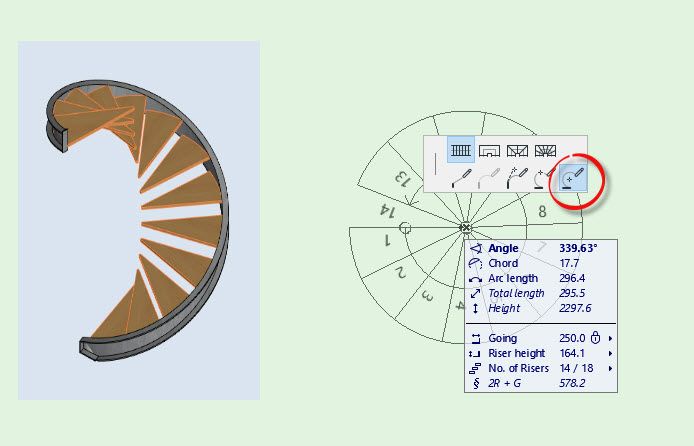The height and width of the screenshot is (446, 694).
Task: Click the No. of Risers label
Action: [518, 368]
